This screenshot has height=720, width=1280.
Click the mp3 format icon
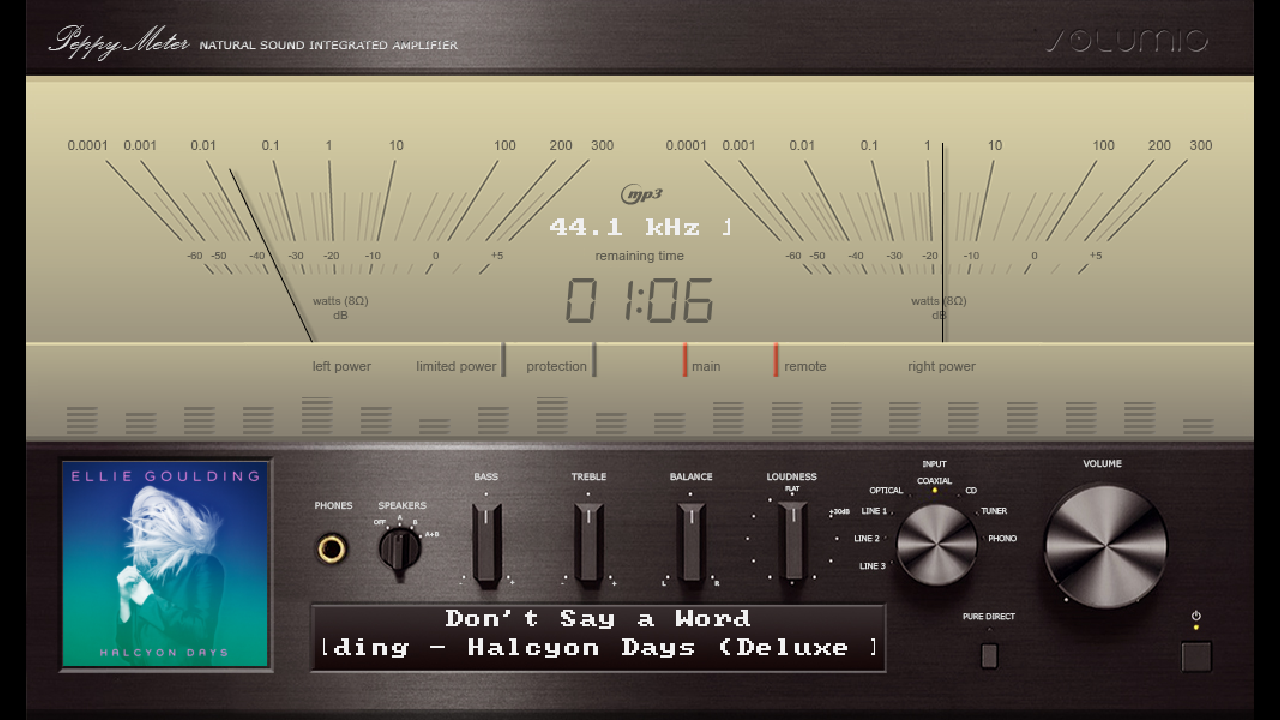642,194
